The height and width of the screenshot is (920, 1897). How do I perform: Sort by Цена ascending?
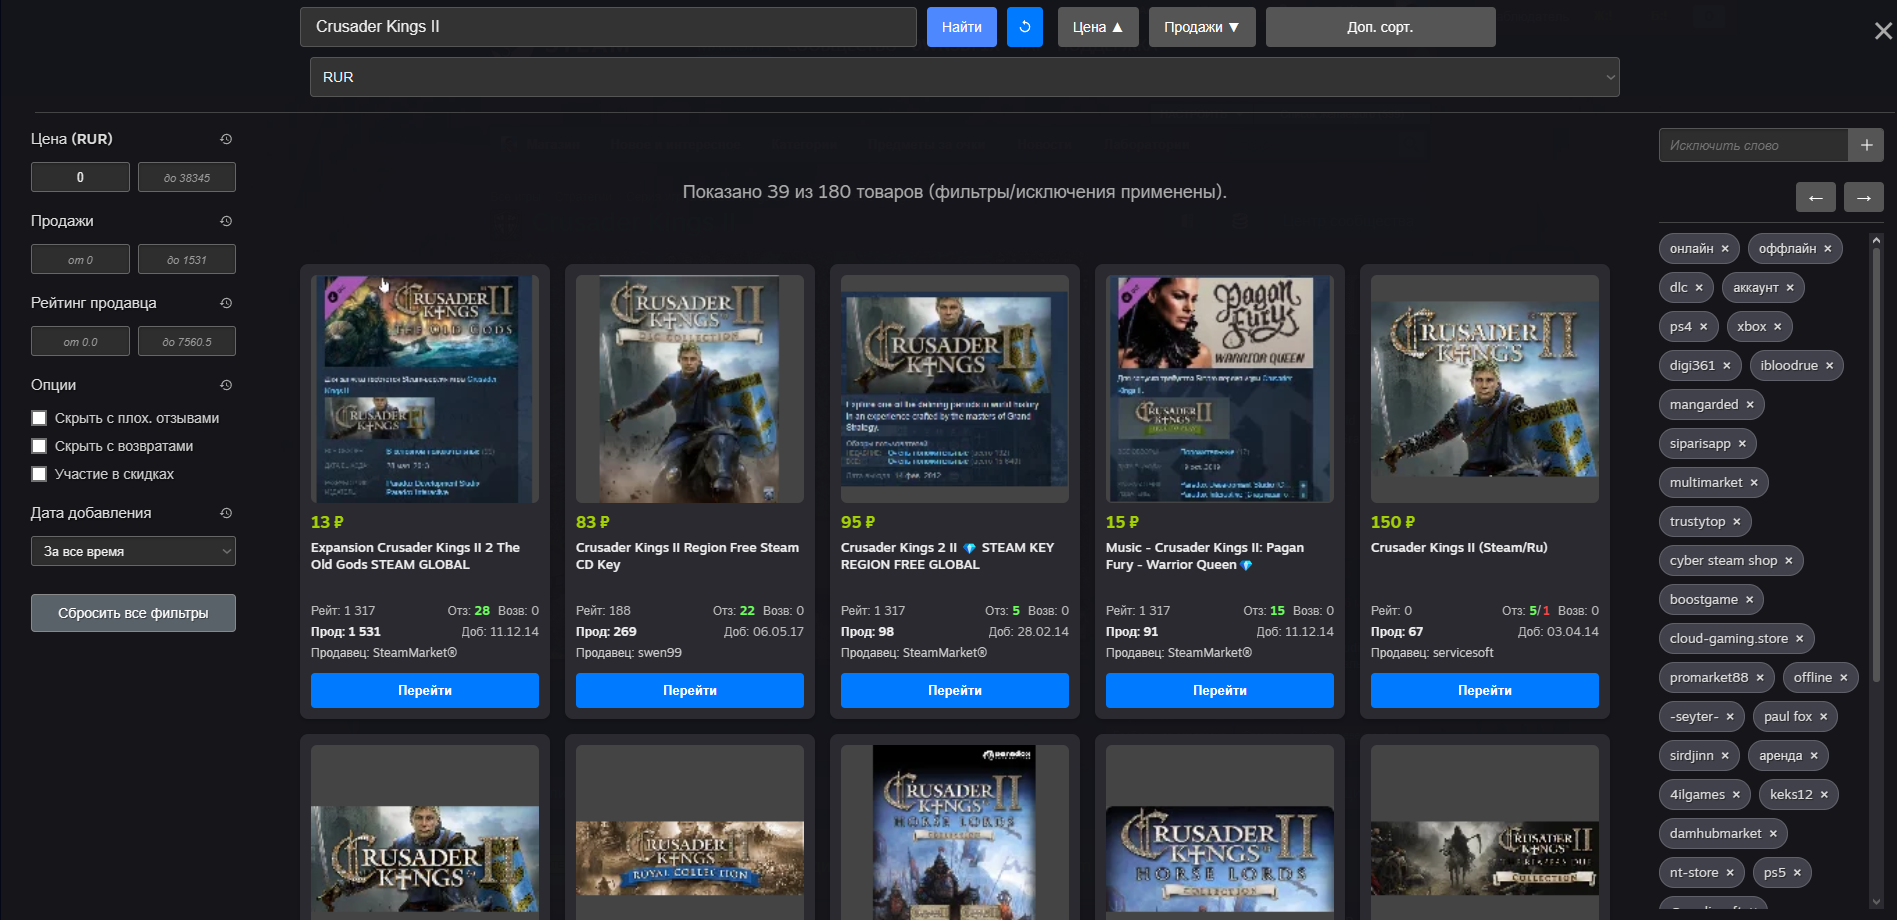pos(1098,27)
